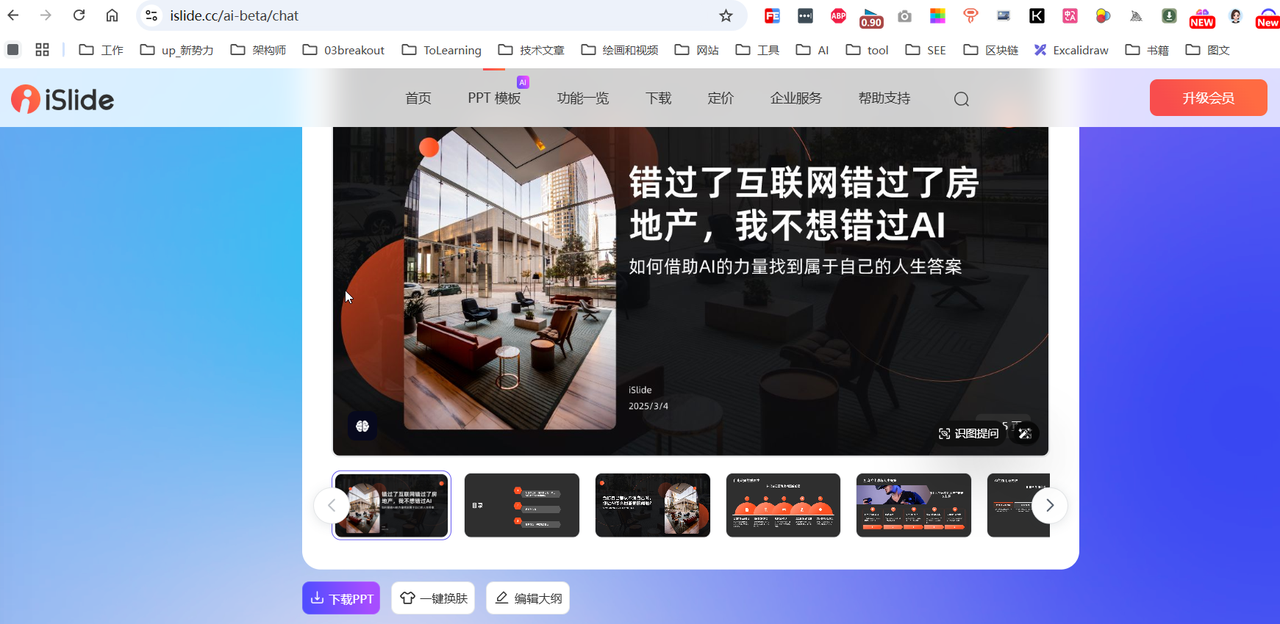Open the 技术文章 bookmark folder
This screenshot has width=1280, height=624.
[x=531, y=49]
